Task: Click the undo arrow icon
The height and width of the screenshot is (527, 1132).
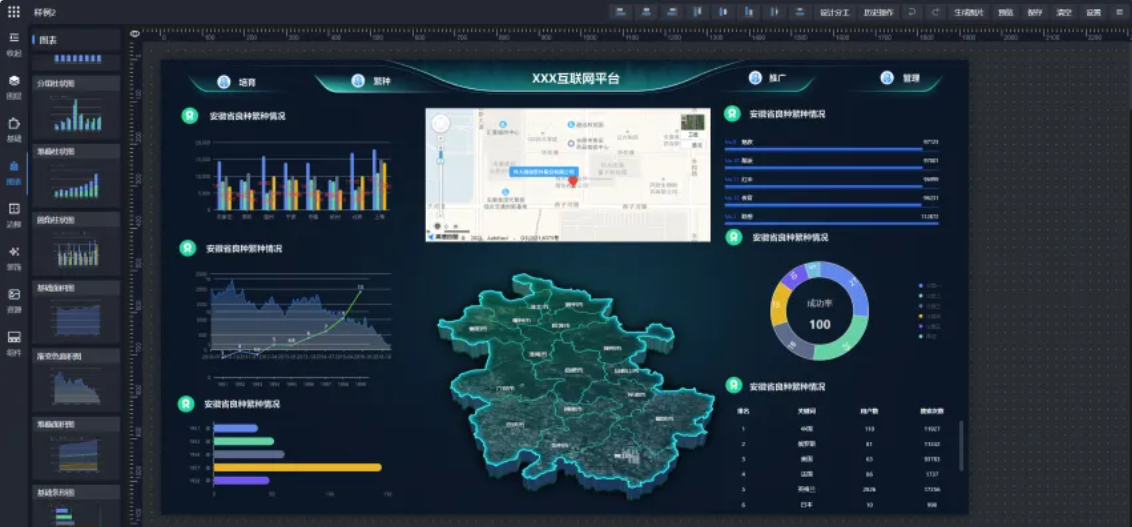Action: (x=913, y=12)
